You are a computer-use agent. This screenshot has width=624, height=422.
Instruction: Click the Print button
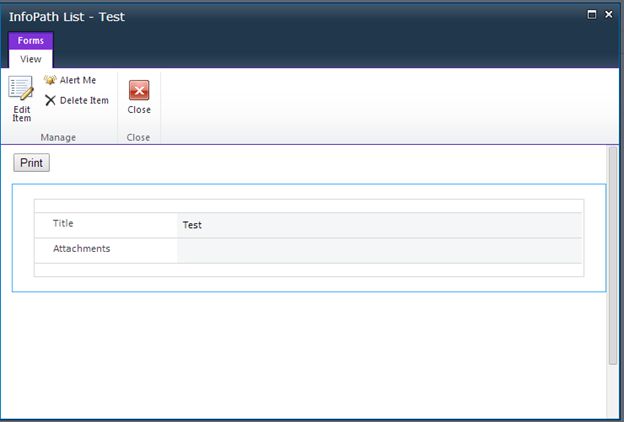pyautogui.click(x=31, y=163)
